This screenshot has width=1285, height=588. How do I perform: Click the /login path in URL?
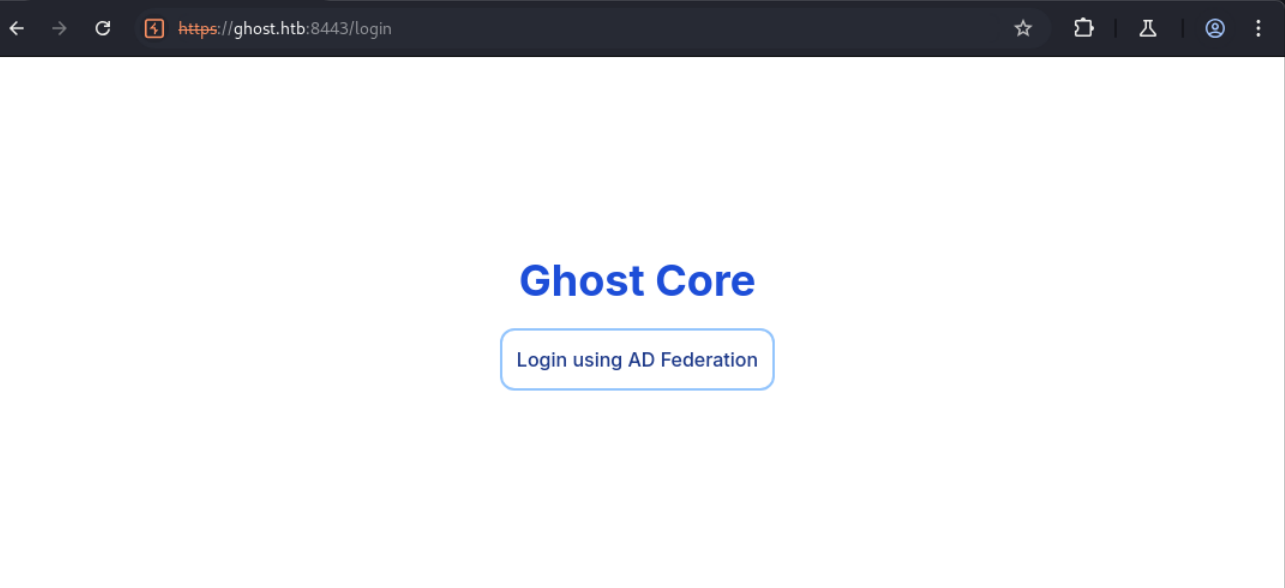(370, 29)
